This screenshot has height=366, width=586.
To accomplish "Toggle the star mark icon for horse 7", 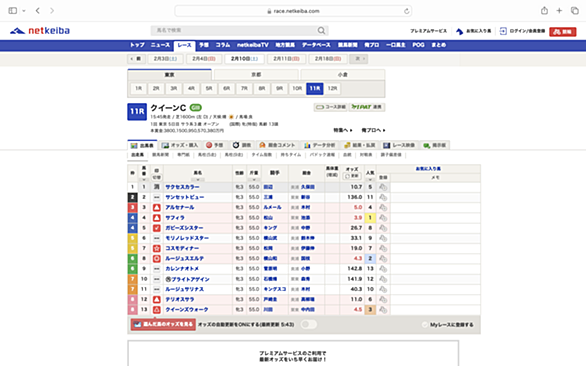I will pos(157,248).
